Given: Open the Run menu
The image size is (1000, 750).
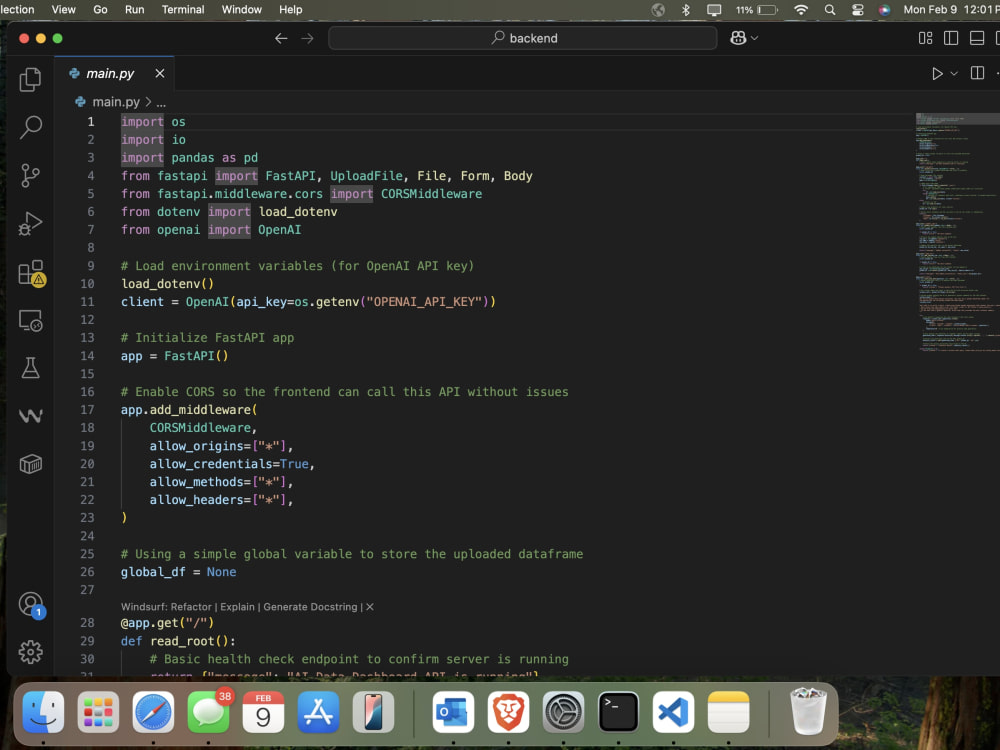Looking at the screenshot, I should point(134,10).
